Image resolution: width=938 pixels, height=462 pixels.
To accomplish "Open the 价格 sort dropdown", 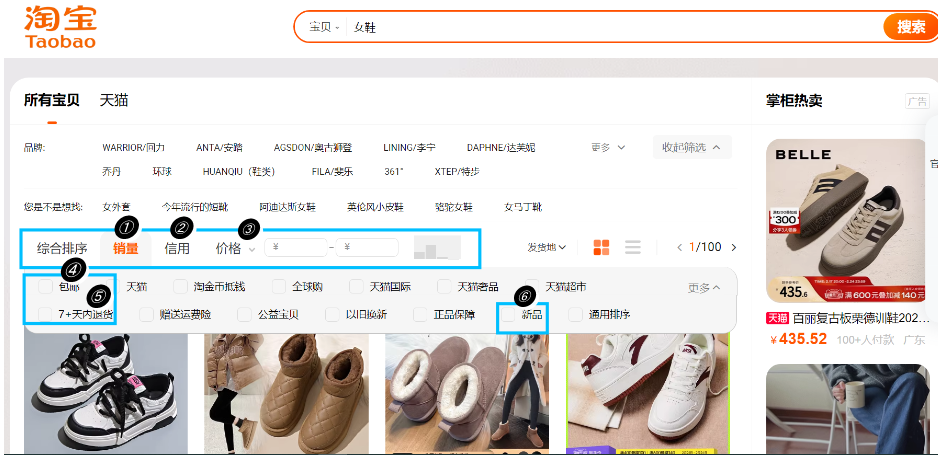I will (x=236, y=248).
